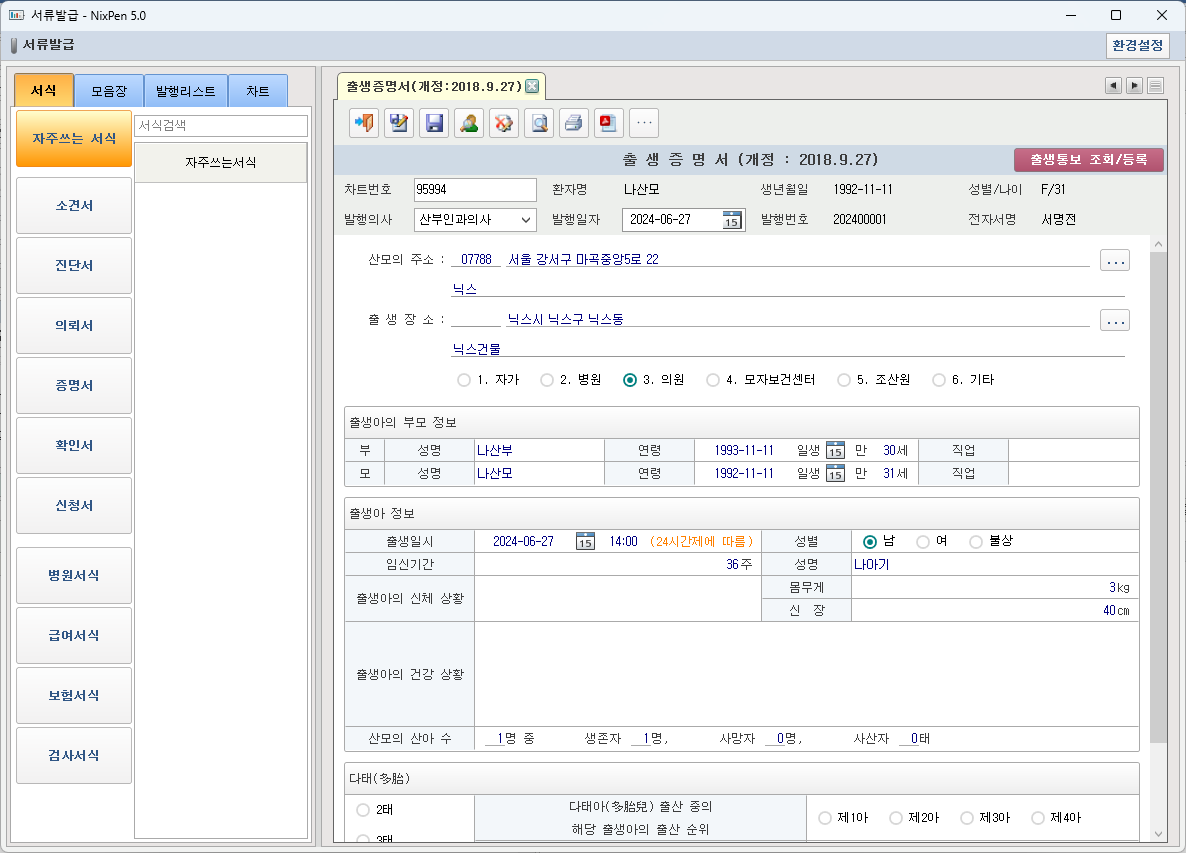Open address lookup '...' for 산모의 주소
Screen dimensions: 1186x853
pos(1115,261)
